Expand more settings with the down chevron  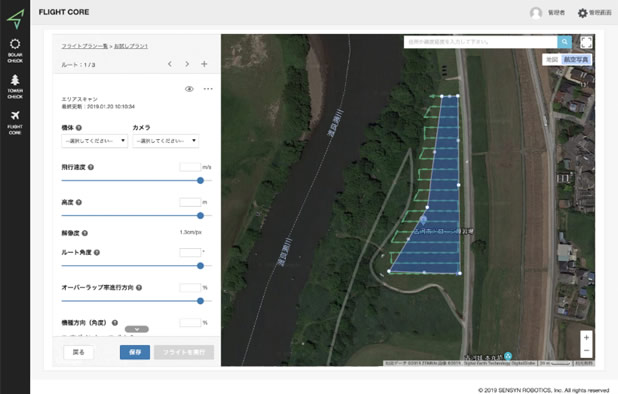pos(137,329)
